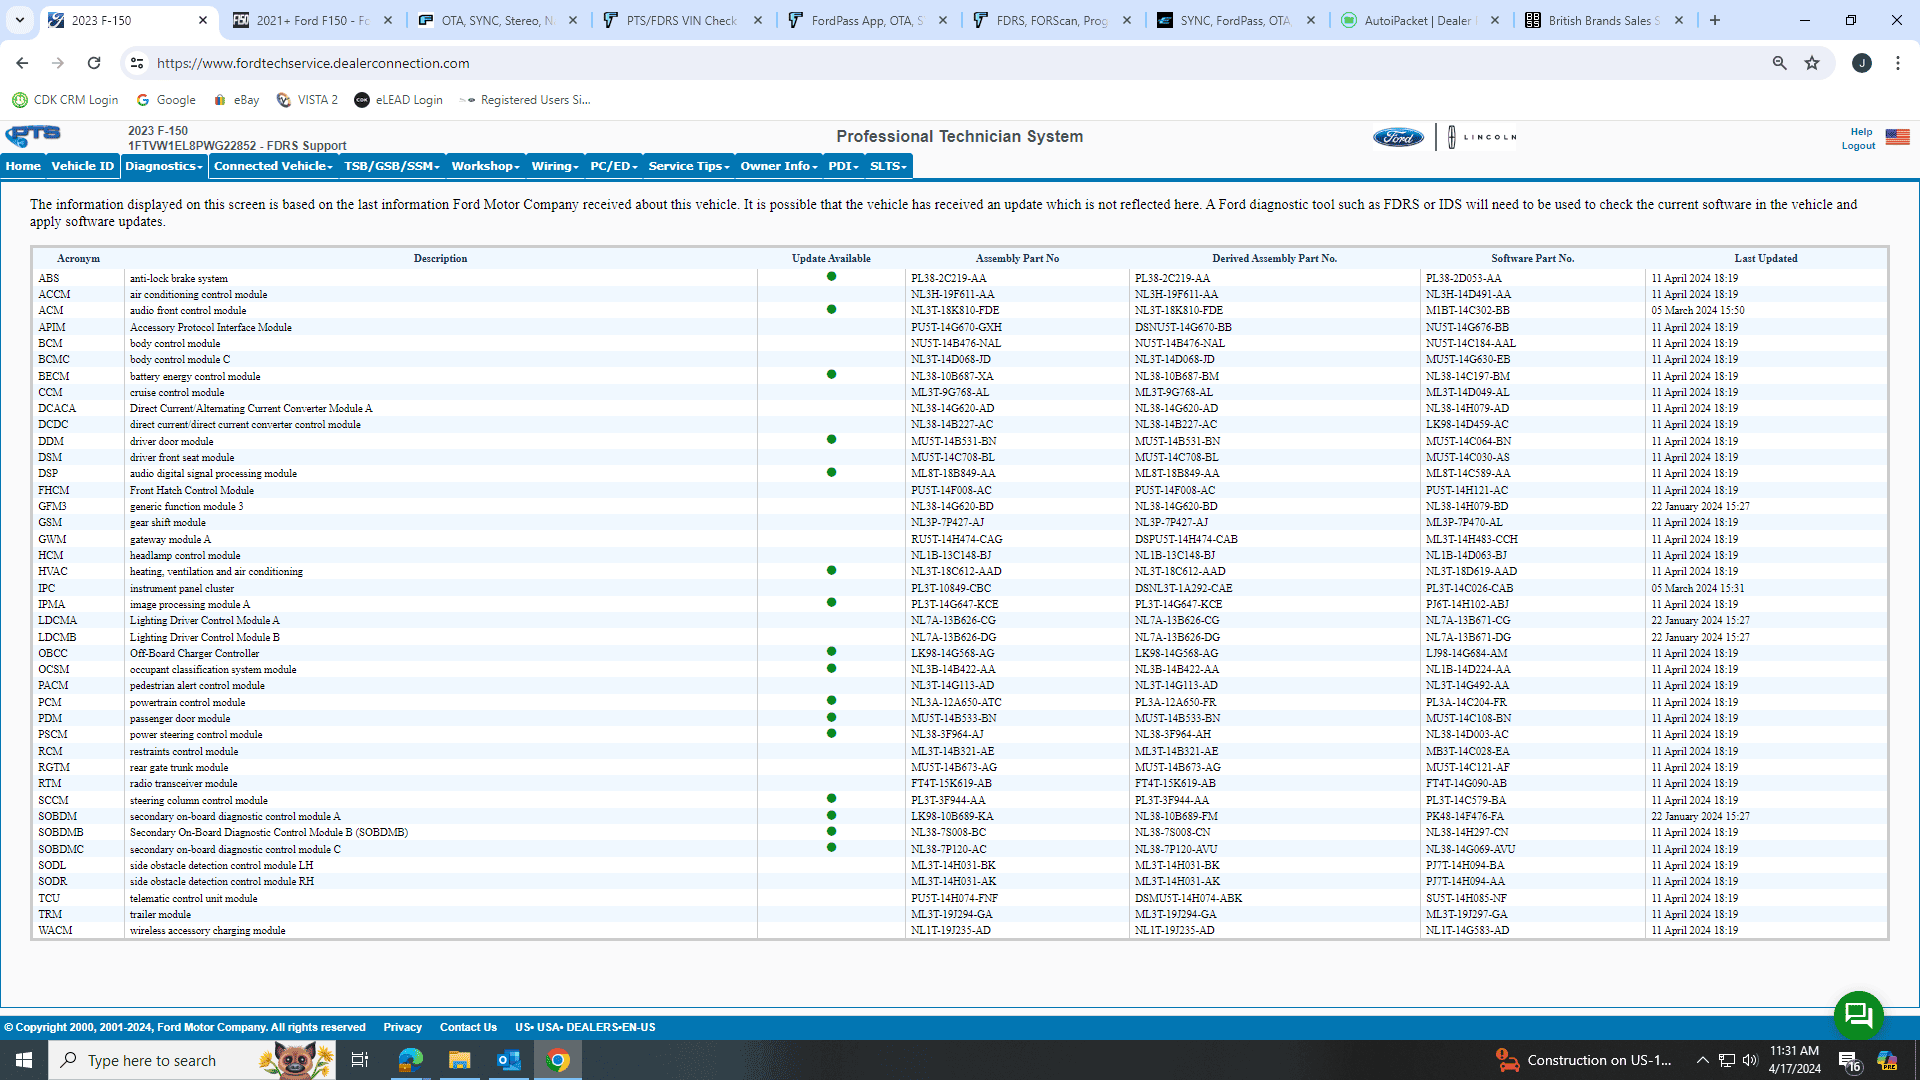The height and width of the screenshot is (1080, 1920).
Task: Open the Contact Us footer link
Action: pos(468,1027)
